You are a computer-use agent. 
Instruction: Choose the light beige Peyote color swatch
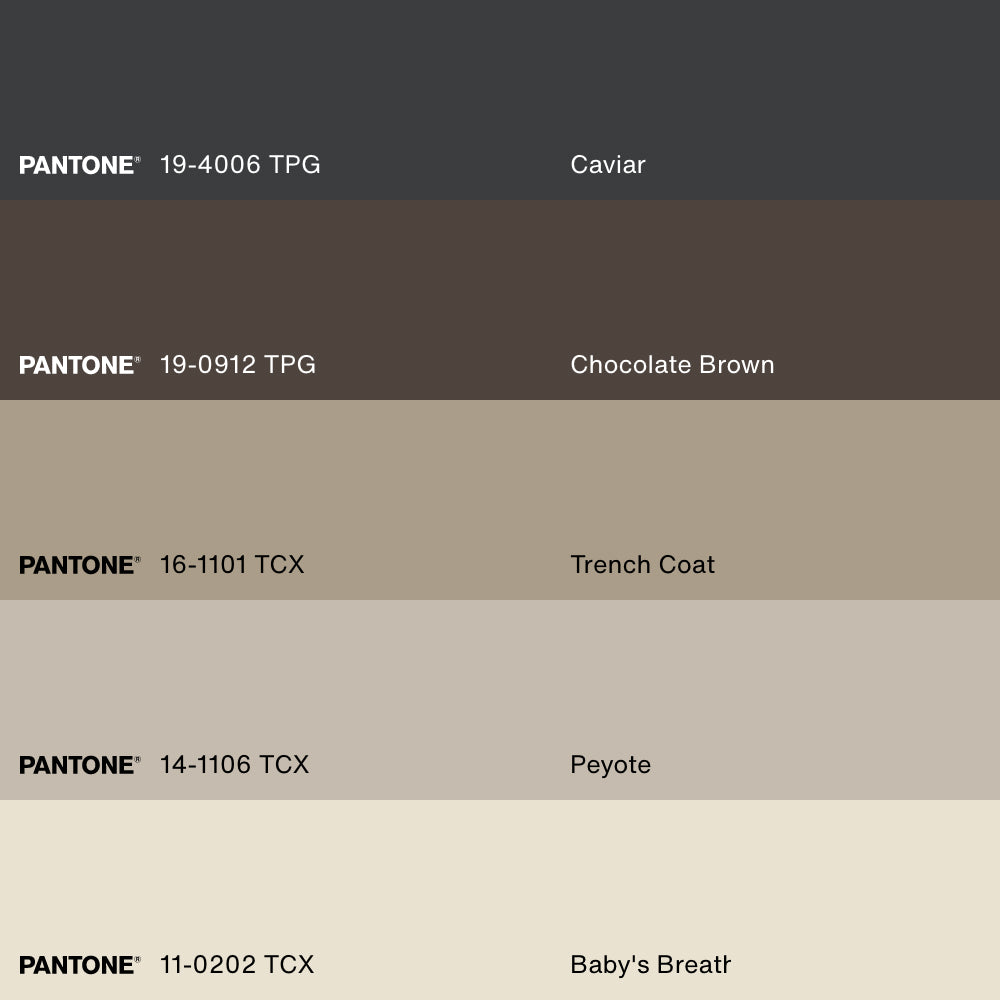[500, 680]
